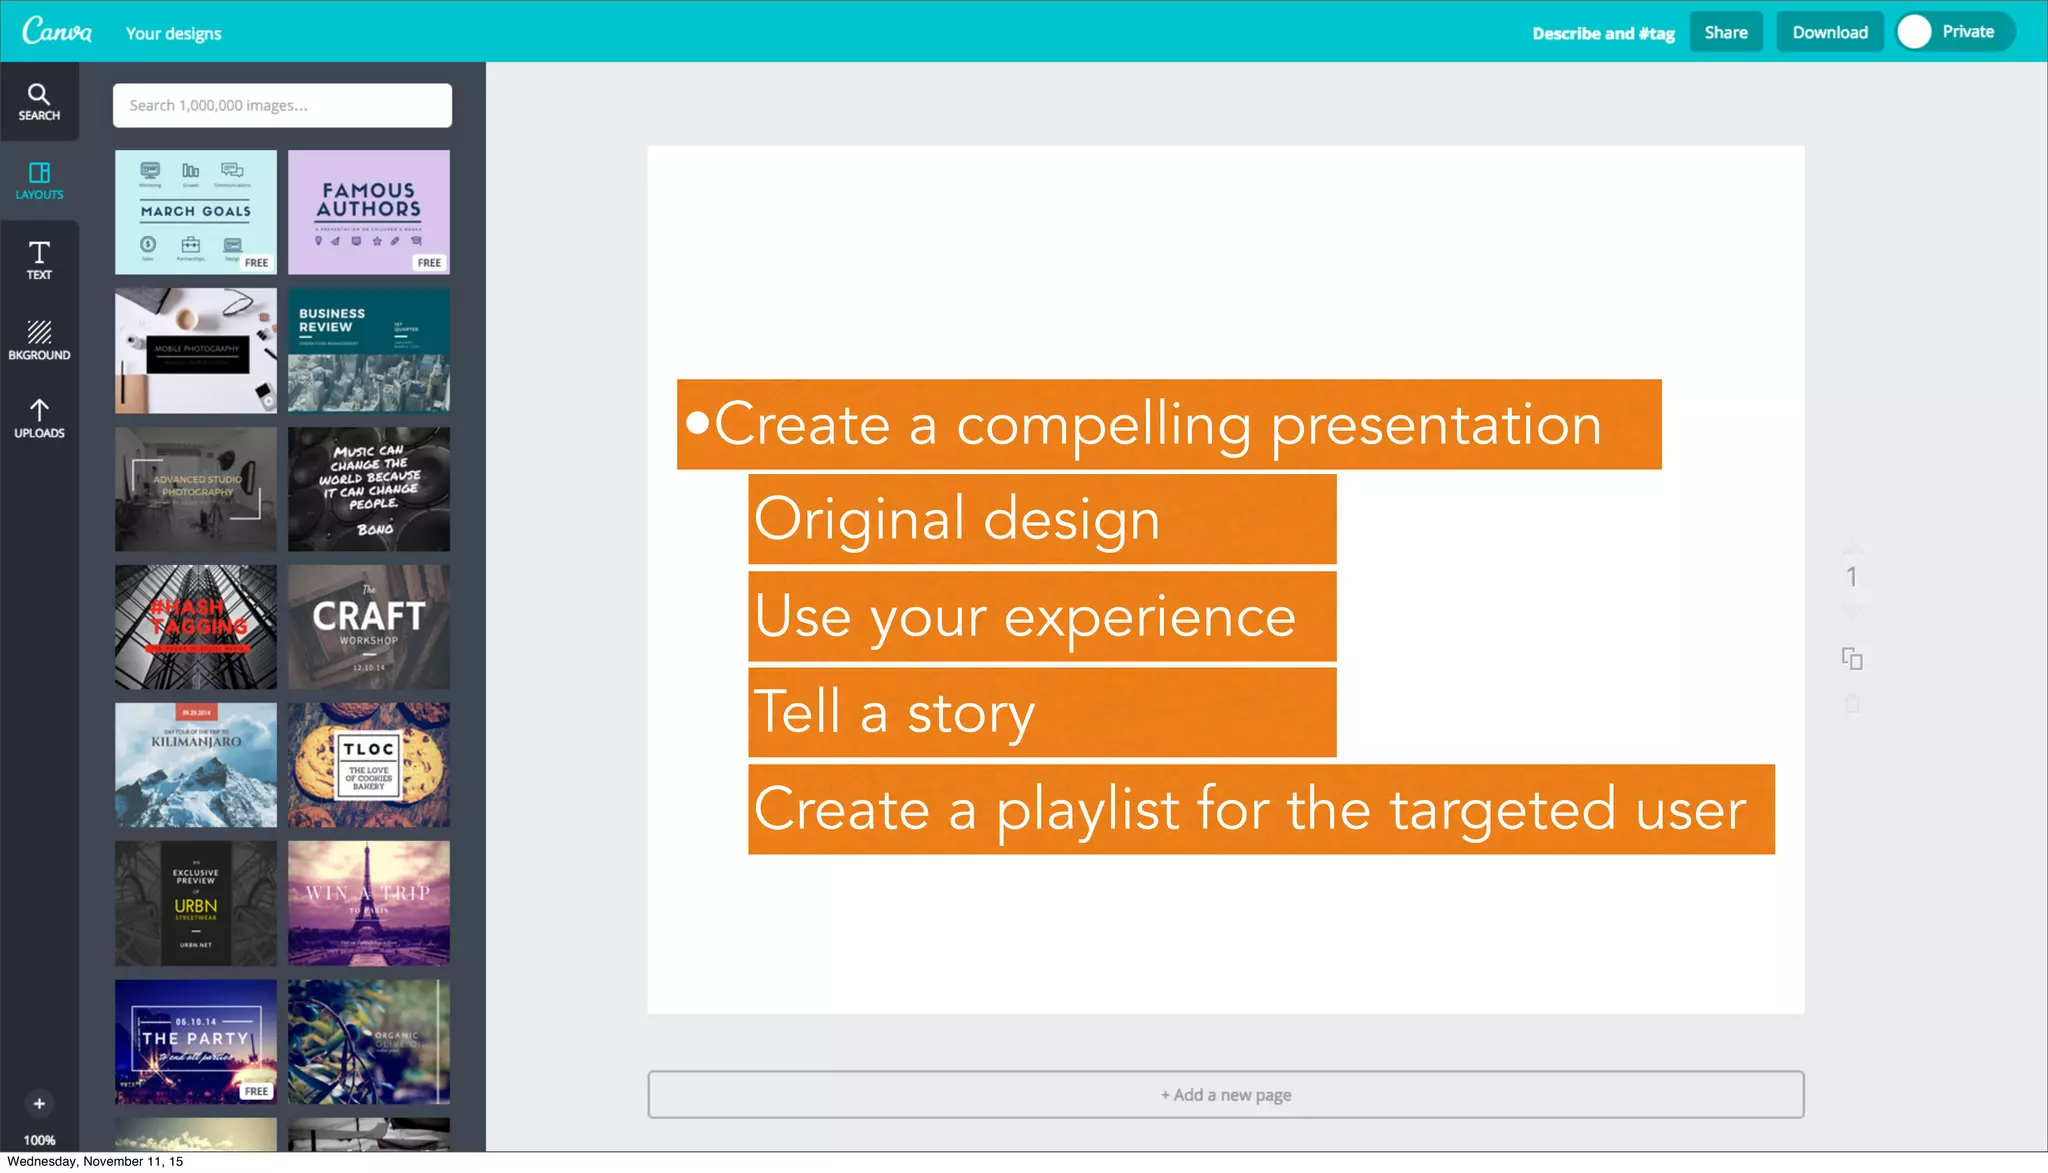This screenshot has width=2048, height=1173.
Task: Click the image search input field
Action: click(x=282, y=105)
